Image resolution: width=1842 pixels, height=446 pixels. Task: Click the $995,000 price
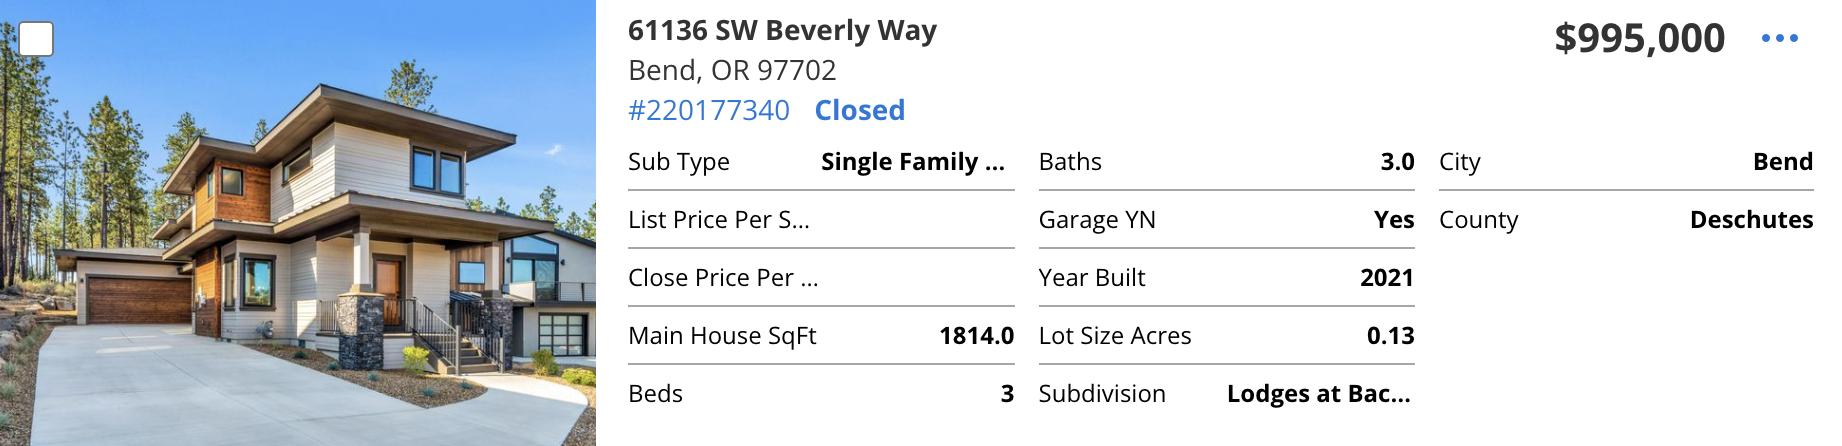coord(1639,38)
